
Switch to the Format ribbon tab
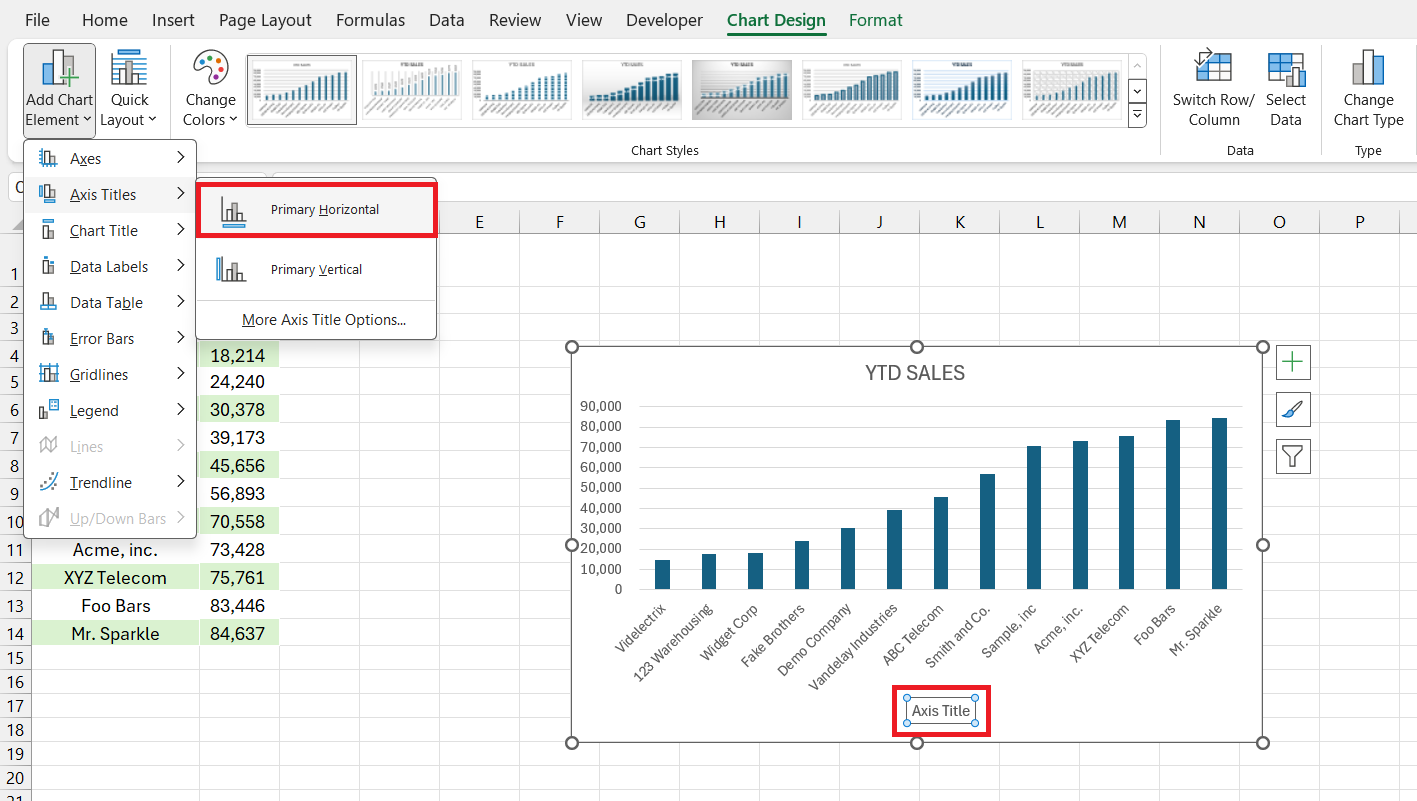point(875,19)
